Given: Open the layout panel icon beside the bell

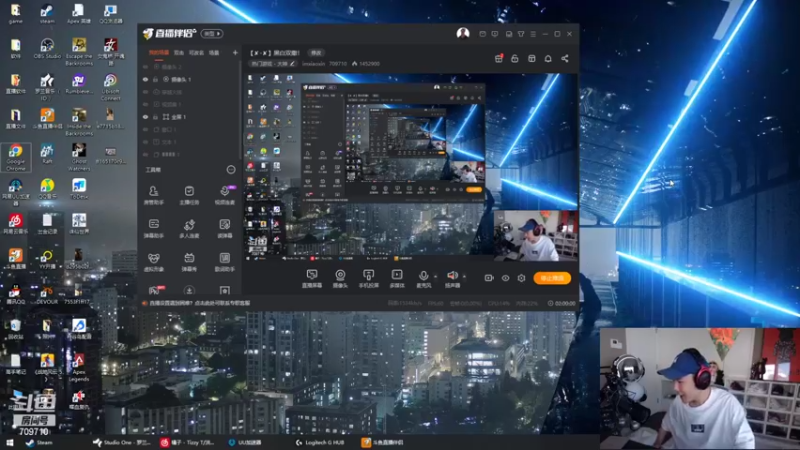Looking at the screenshot, I should (x=532, y=59).
